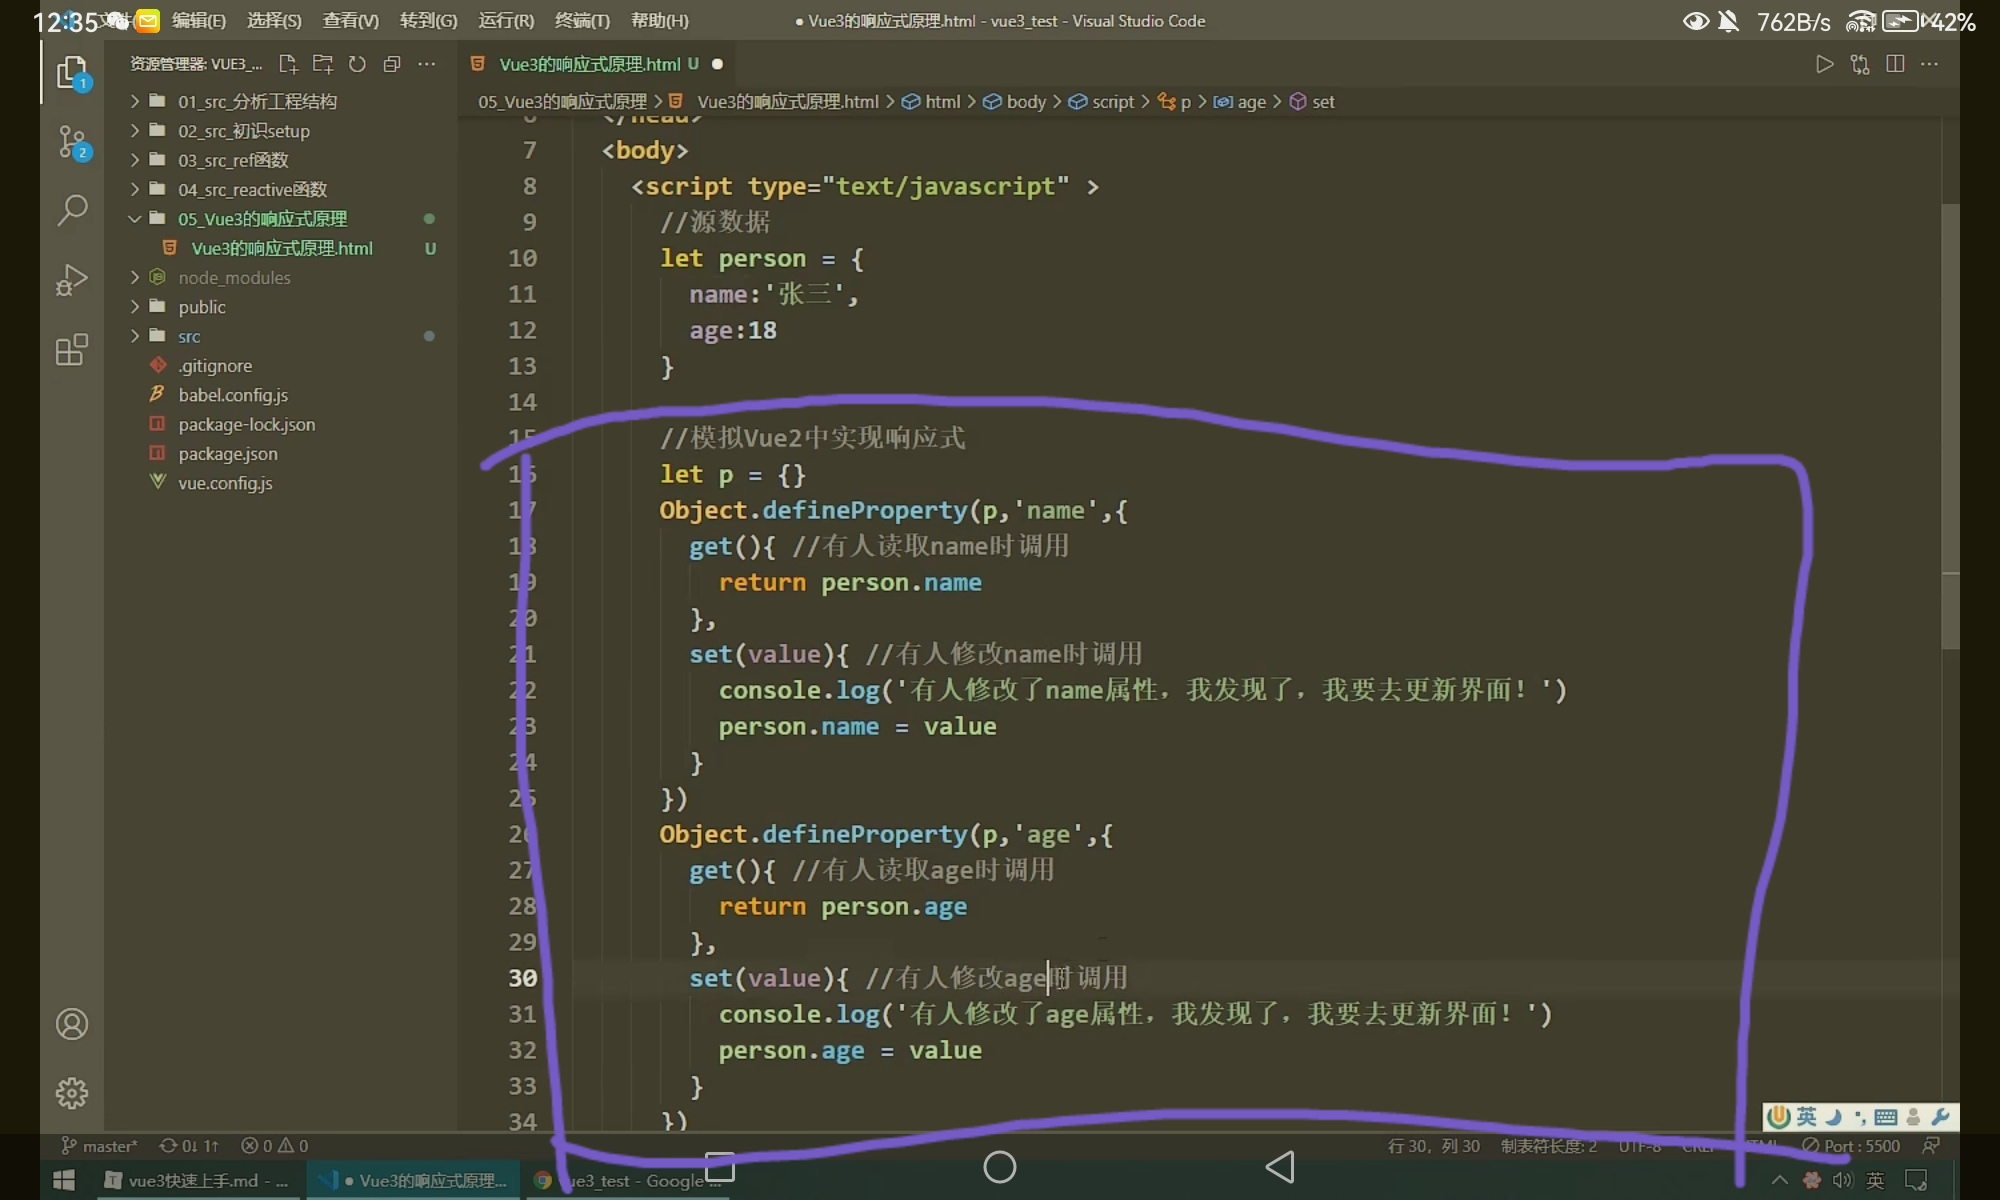Open the Manage gear settings menu
This screenshot has height=1200, width=2000.
click(x=72, y=1093)
